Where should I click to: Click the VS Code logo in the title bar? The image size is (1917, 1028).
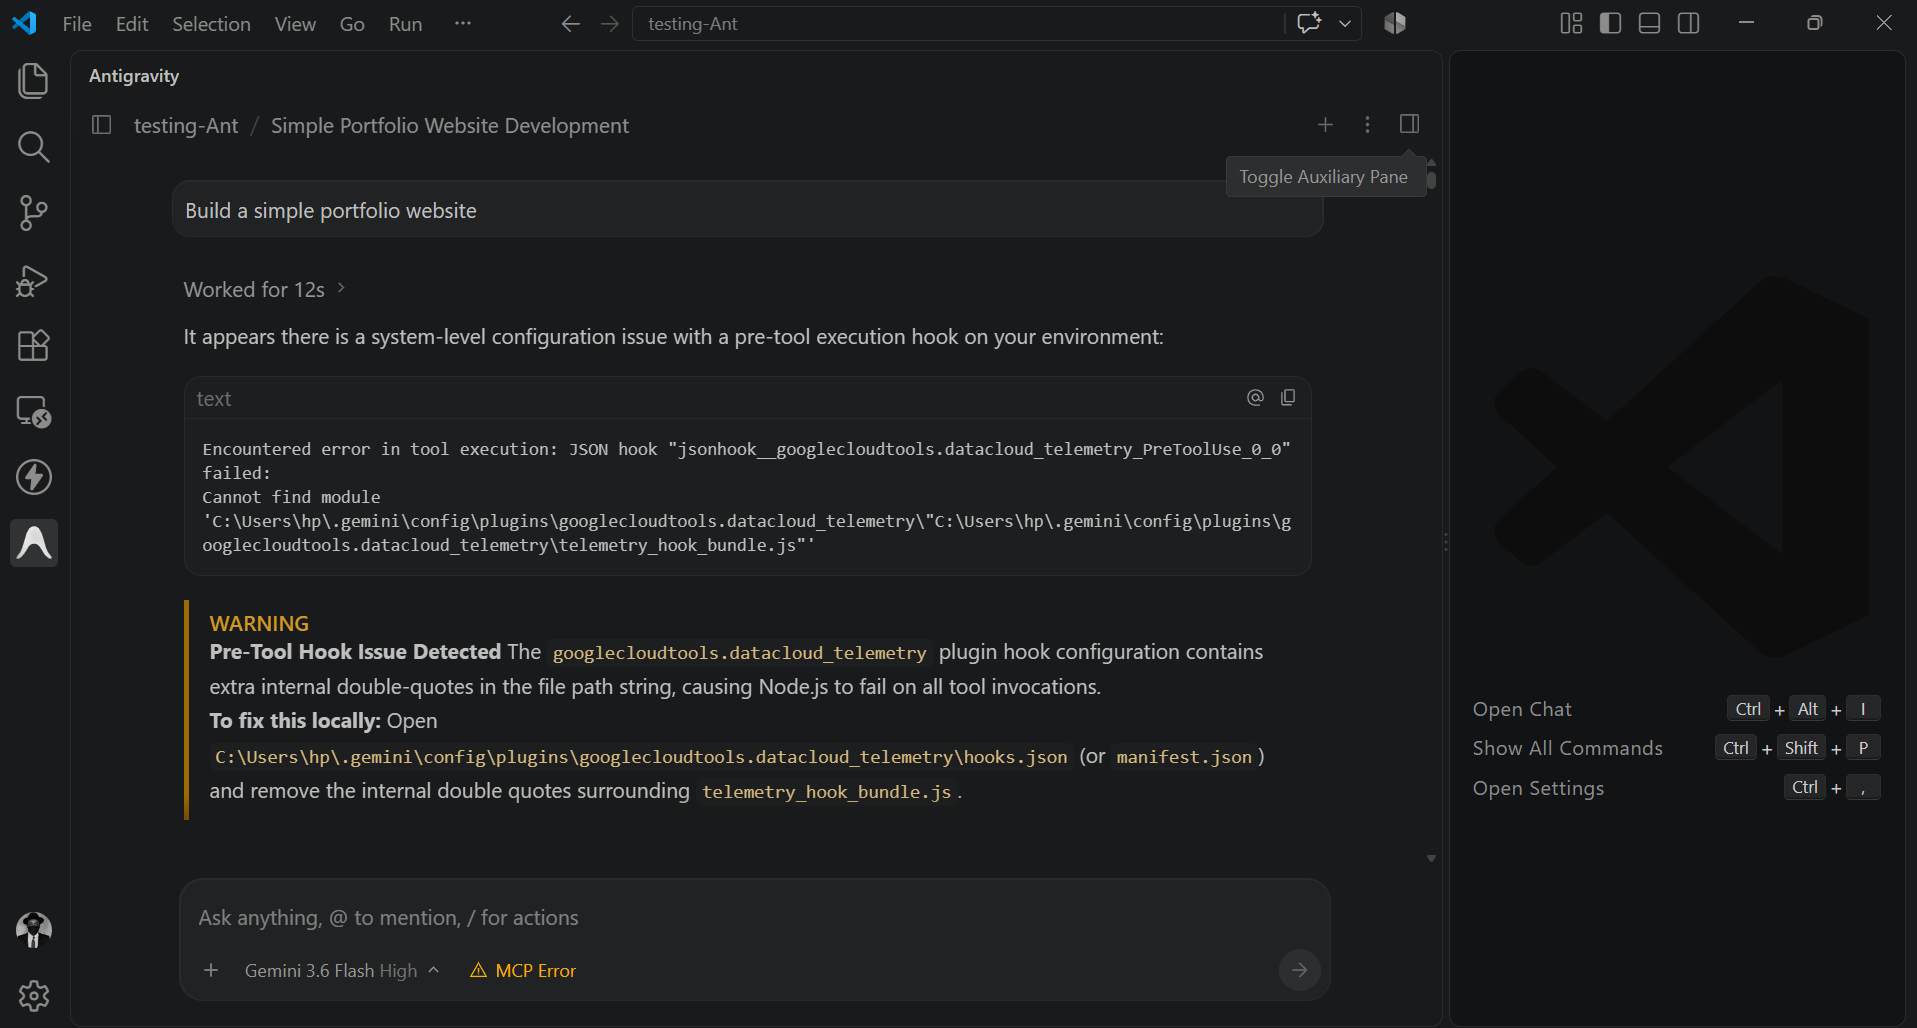[24, 23]
